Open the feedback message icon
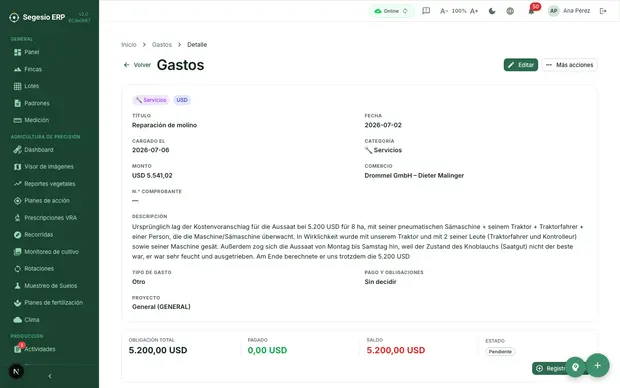 [x=426, y=11]
